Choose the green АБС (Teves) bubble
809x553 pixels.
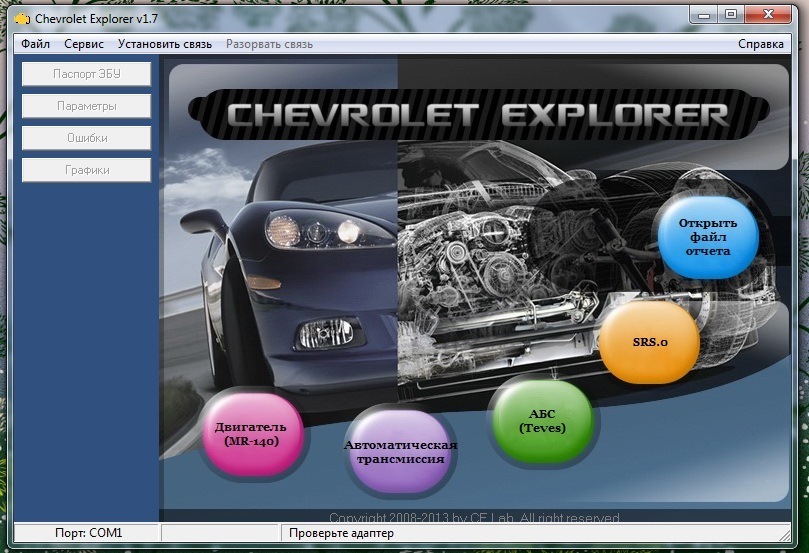[x=542, y=421]
